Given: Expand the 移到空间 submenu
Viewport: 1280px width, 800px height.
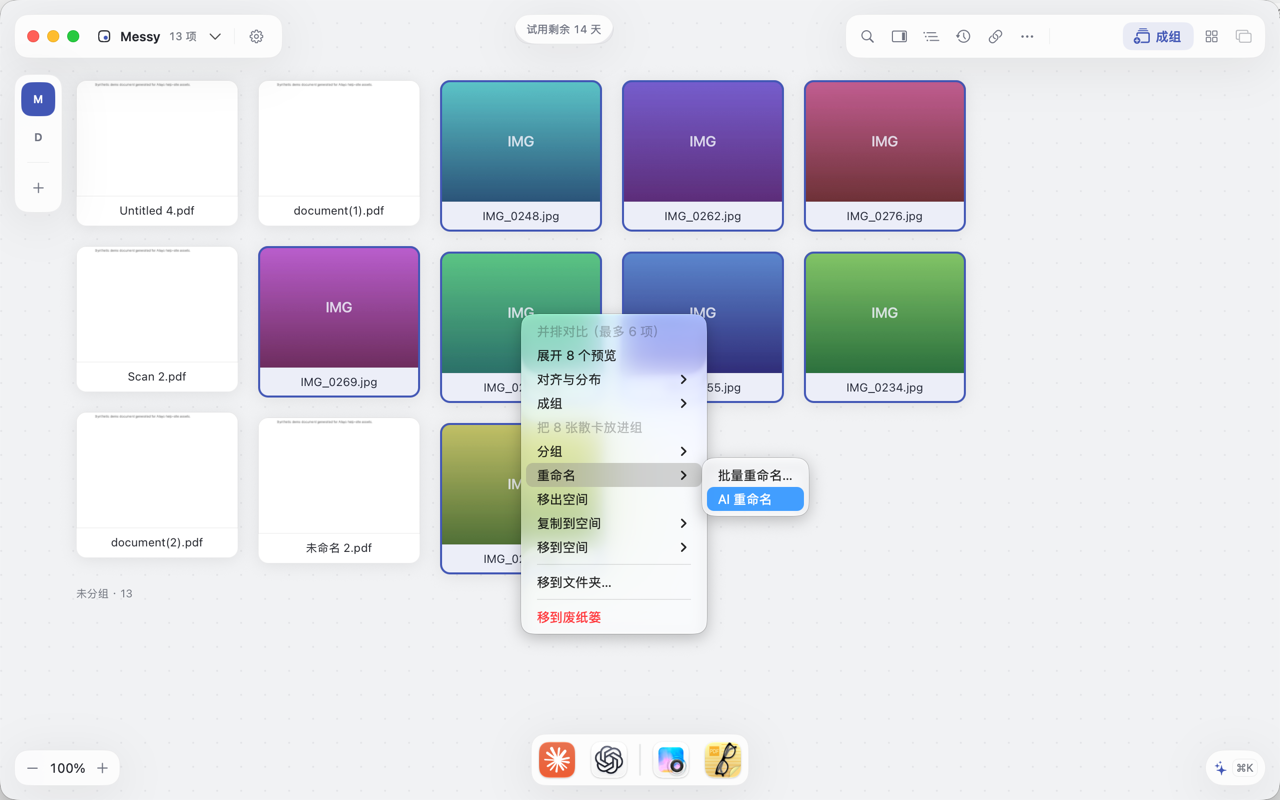Looking at the screenshot, I should [613, 548].
